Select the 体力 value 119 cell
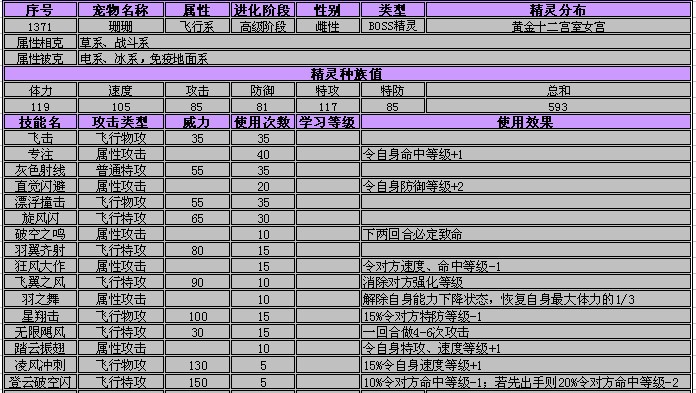 [40, 106]
